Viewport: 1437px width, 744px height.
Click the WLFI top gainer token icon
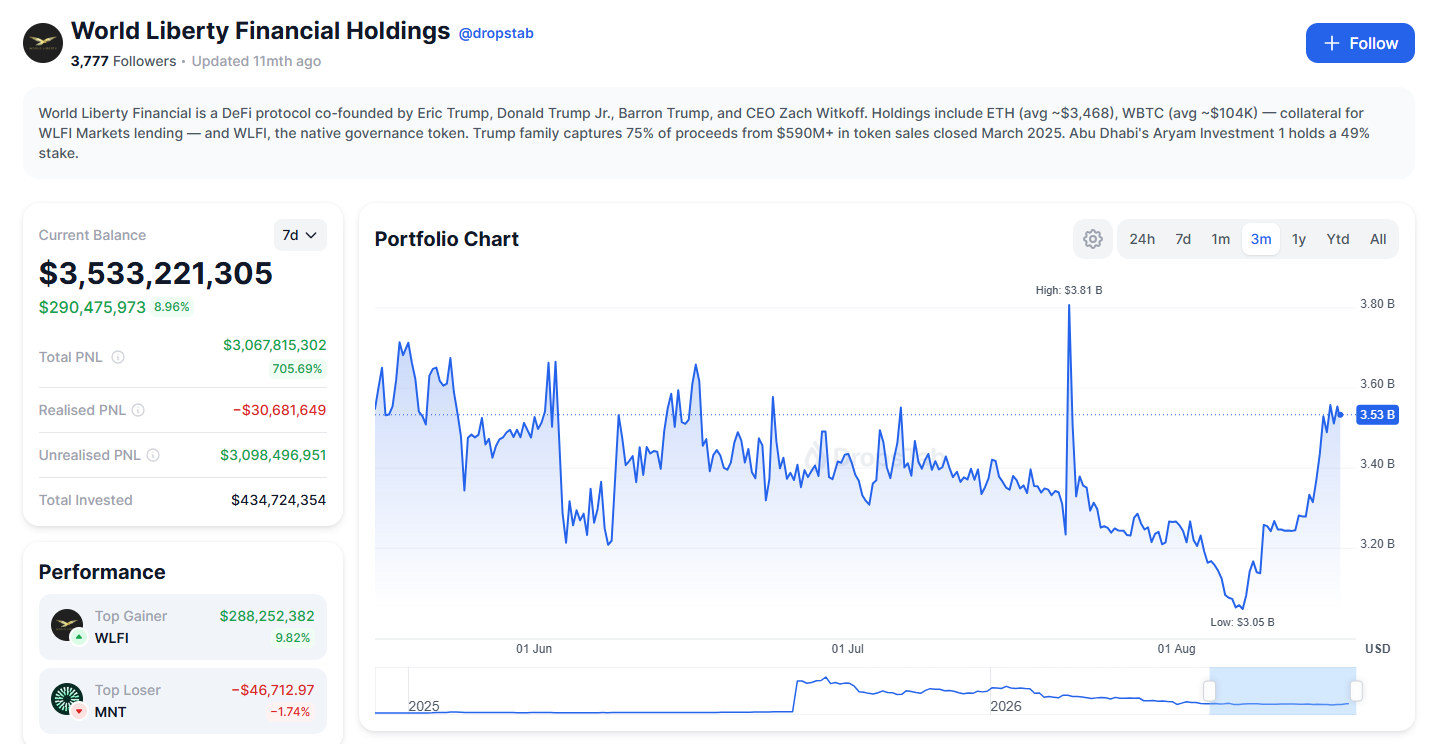pos(67,626)
